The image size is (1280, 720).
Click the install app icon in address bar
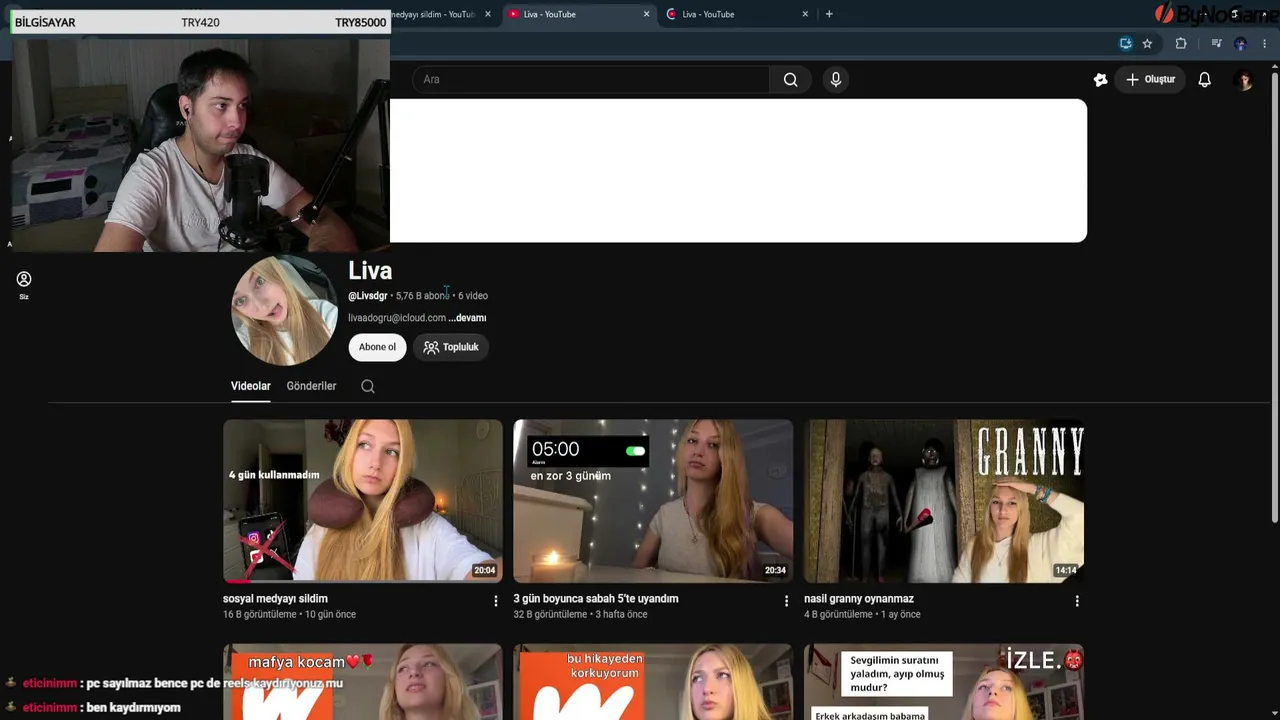pos(1126,44)
